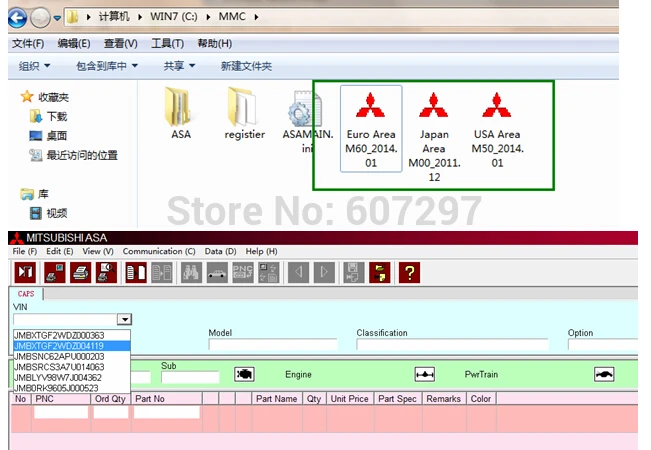651x450 pixels.
Task: Select 桌面 in the sidebar
Action: pos(49,136)
